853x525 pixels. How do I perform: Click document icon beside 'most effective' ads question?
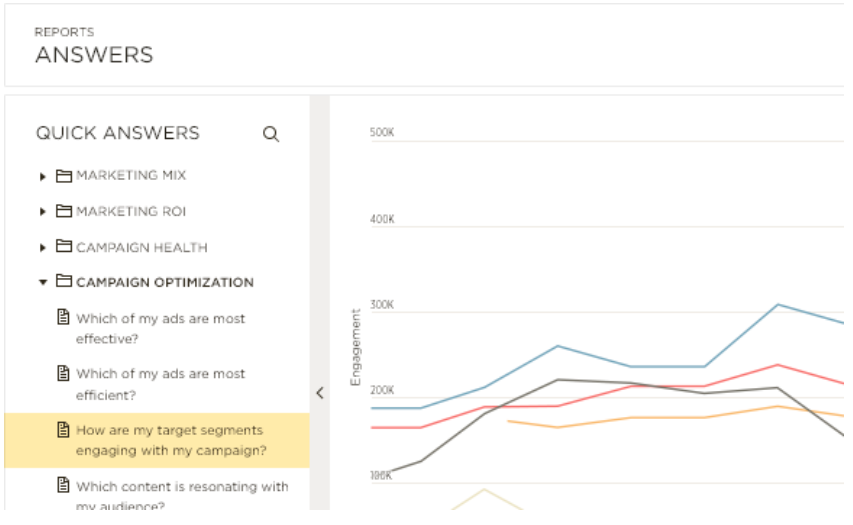click(x=63, y=318)
